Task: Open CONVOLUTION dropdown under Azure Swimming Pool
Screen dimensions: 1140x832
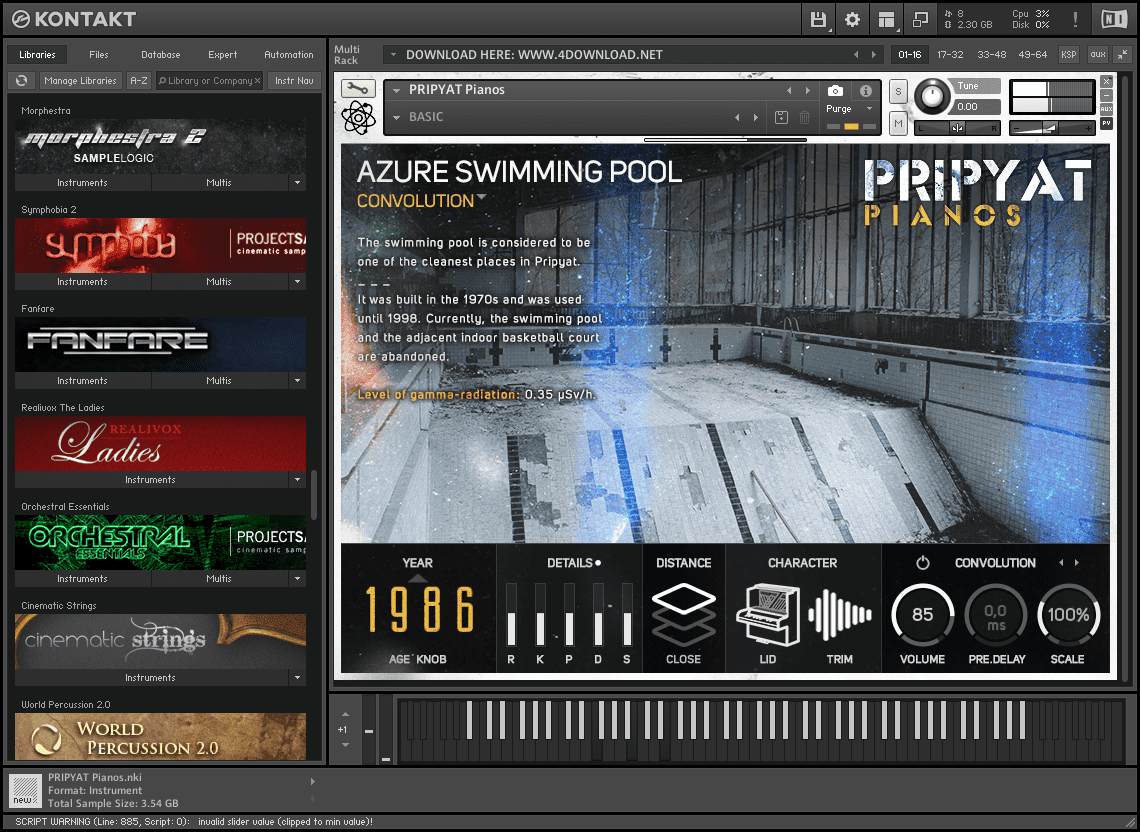Action: [481, 198]
